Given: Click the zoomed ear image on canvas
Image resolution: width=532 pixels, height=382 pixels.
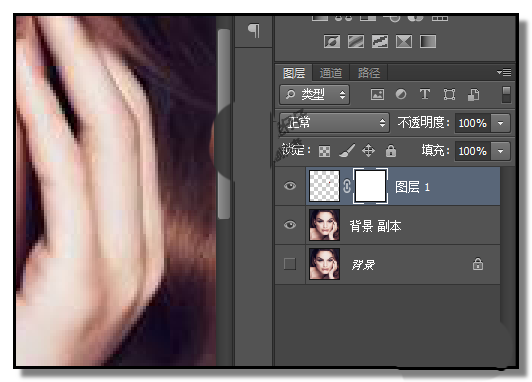Looking at the screenshot, I should (115, 190).
